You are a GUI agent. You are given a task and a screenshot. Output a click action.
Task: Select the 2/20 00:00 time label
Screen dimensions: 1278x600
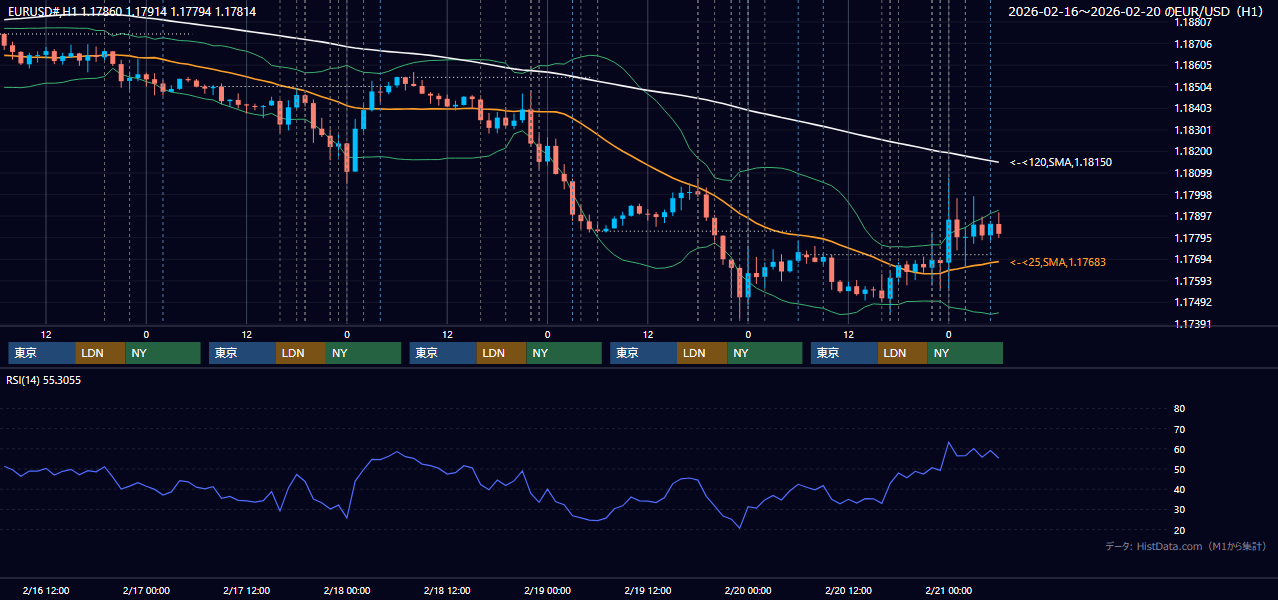[748, 590]
